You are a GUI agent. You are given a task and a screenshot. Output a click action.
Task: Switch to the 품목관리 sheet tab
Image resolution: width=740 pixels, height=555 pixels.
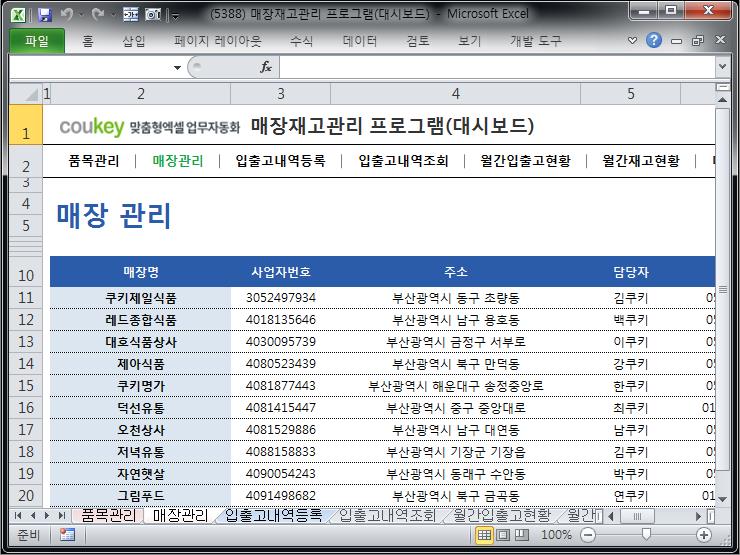tap(108, 515)
